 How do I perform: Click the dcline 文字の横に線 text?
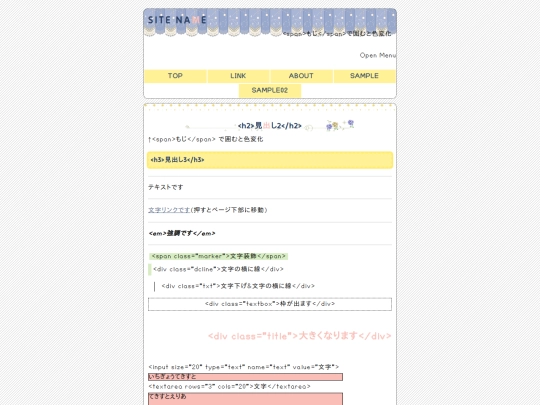(218, 269)
